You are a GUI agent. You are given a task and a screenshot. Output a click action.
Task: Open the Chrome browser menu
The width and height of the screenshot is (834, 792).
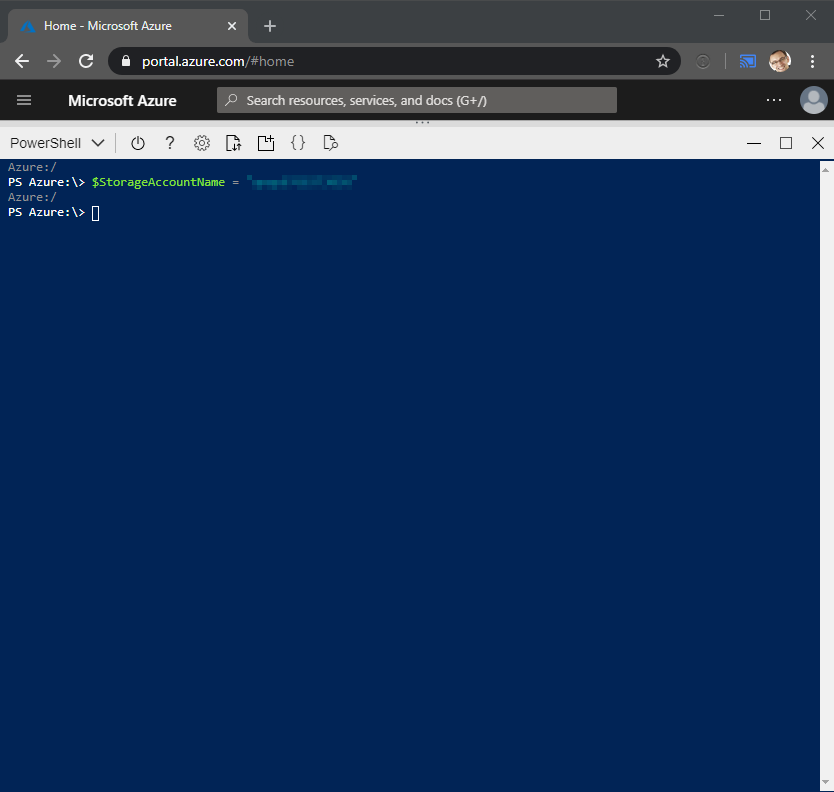813,60
